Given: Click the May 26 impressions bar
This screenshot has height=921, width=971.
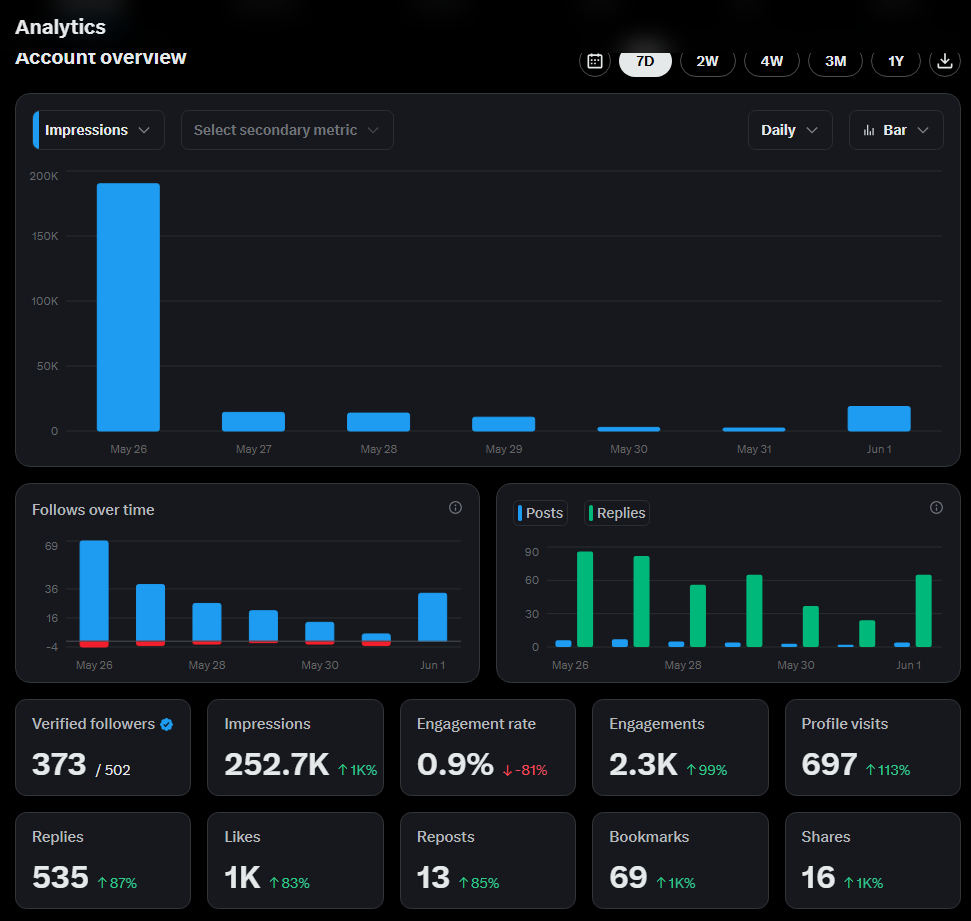Looking at the screenshot, I should coord(128,307).
